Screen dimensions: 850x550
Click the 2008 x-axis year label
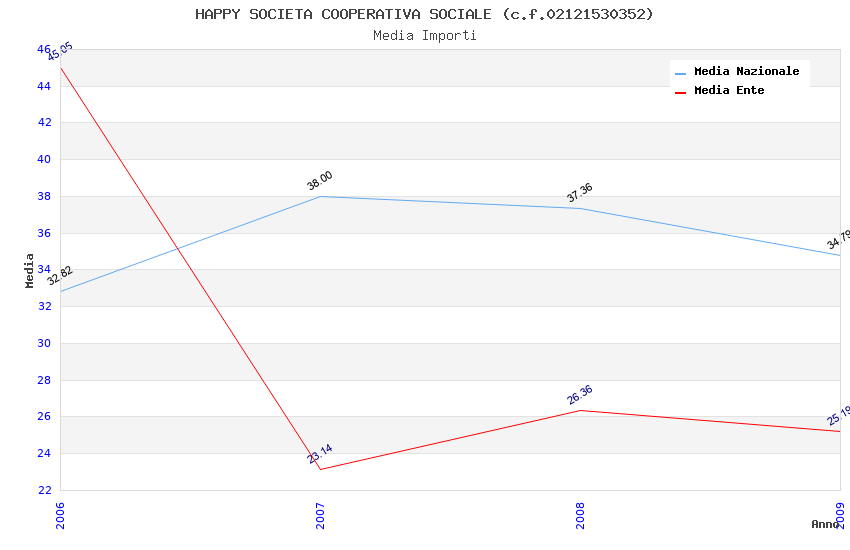point(581,514)
